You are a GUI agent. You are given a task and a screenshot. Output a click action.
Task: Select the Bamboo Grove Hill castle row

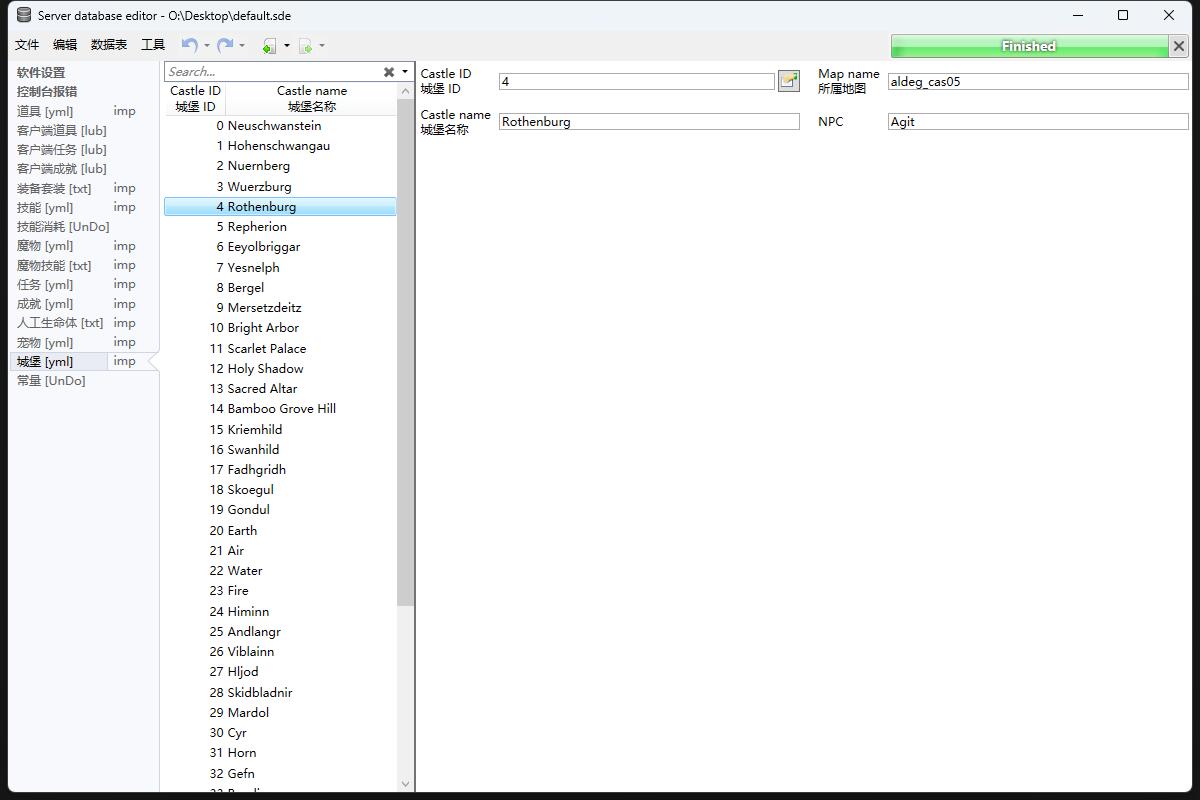(281, 408)
